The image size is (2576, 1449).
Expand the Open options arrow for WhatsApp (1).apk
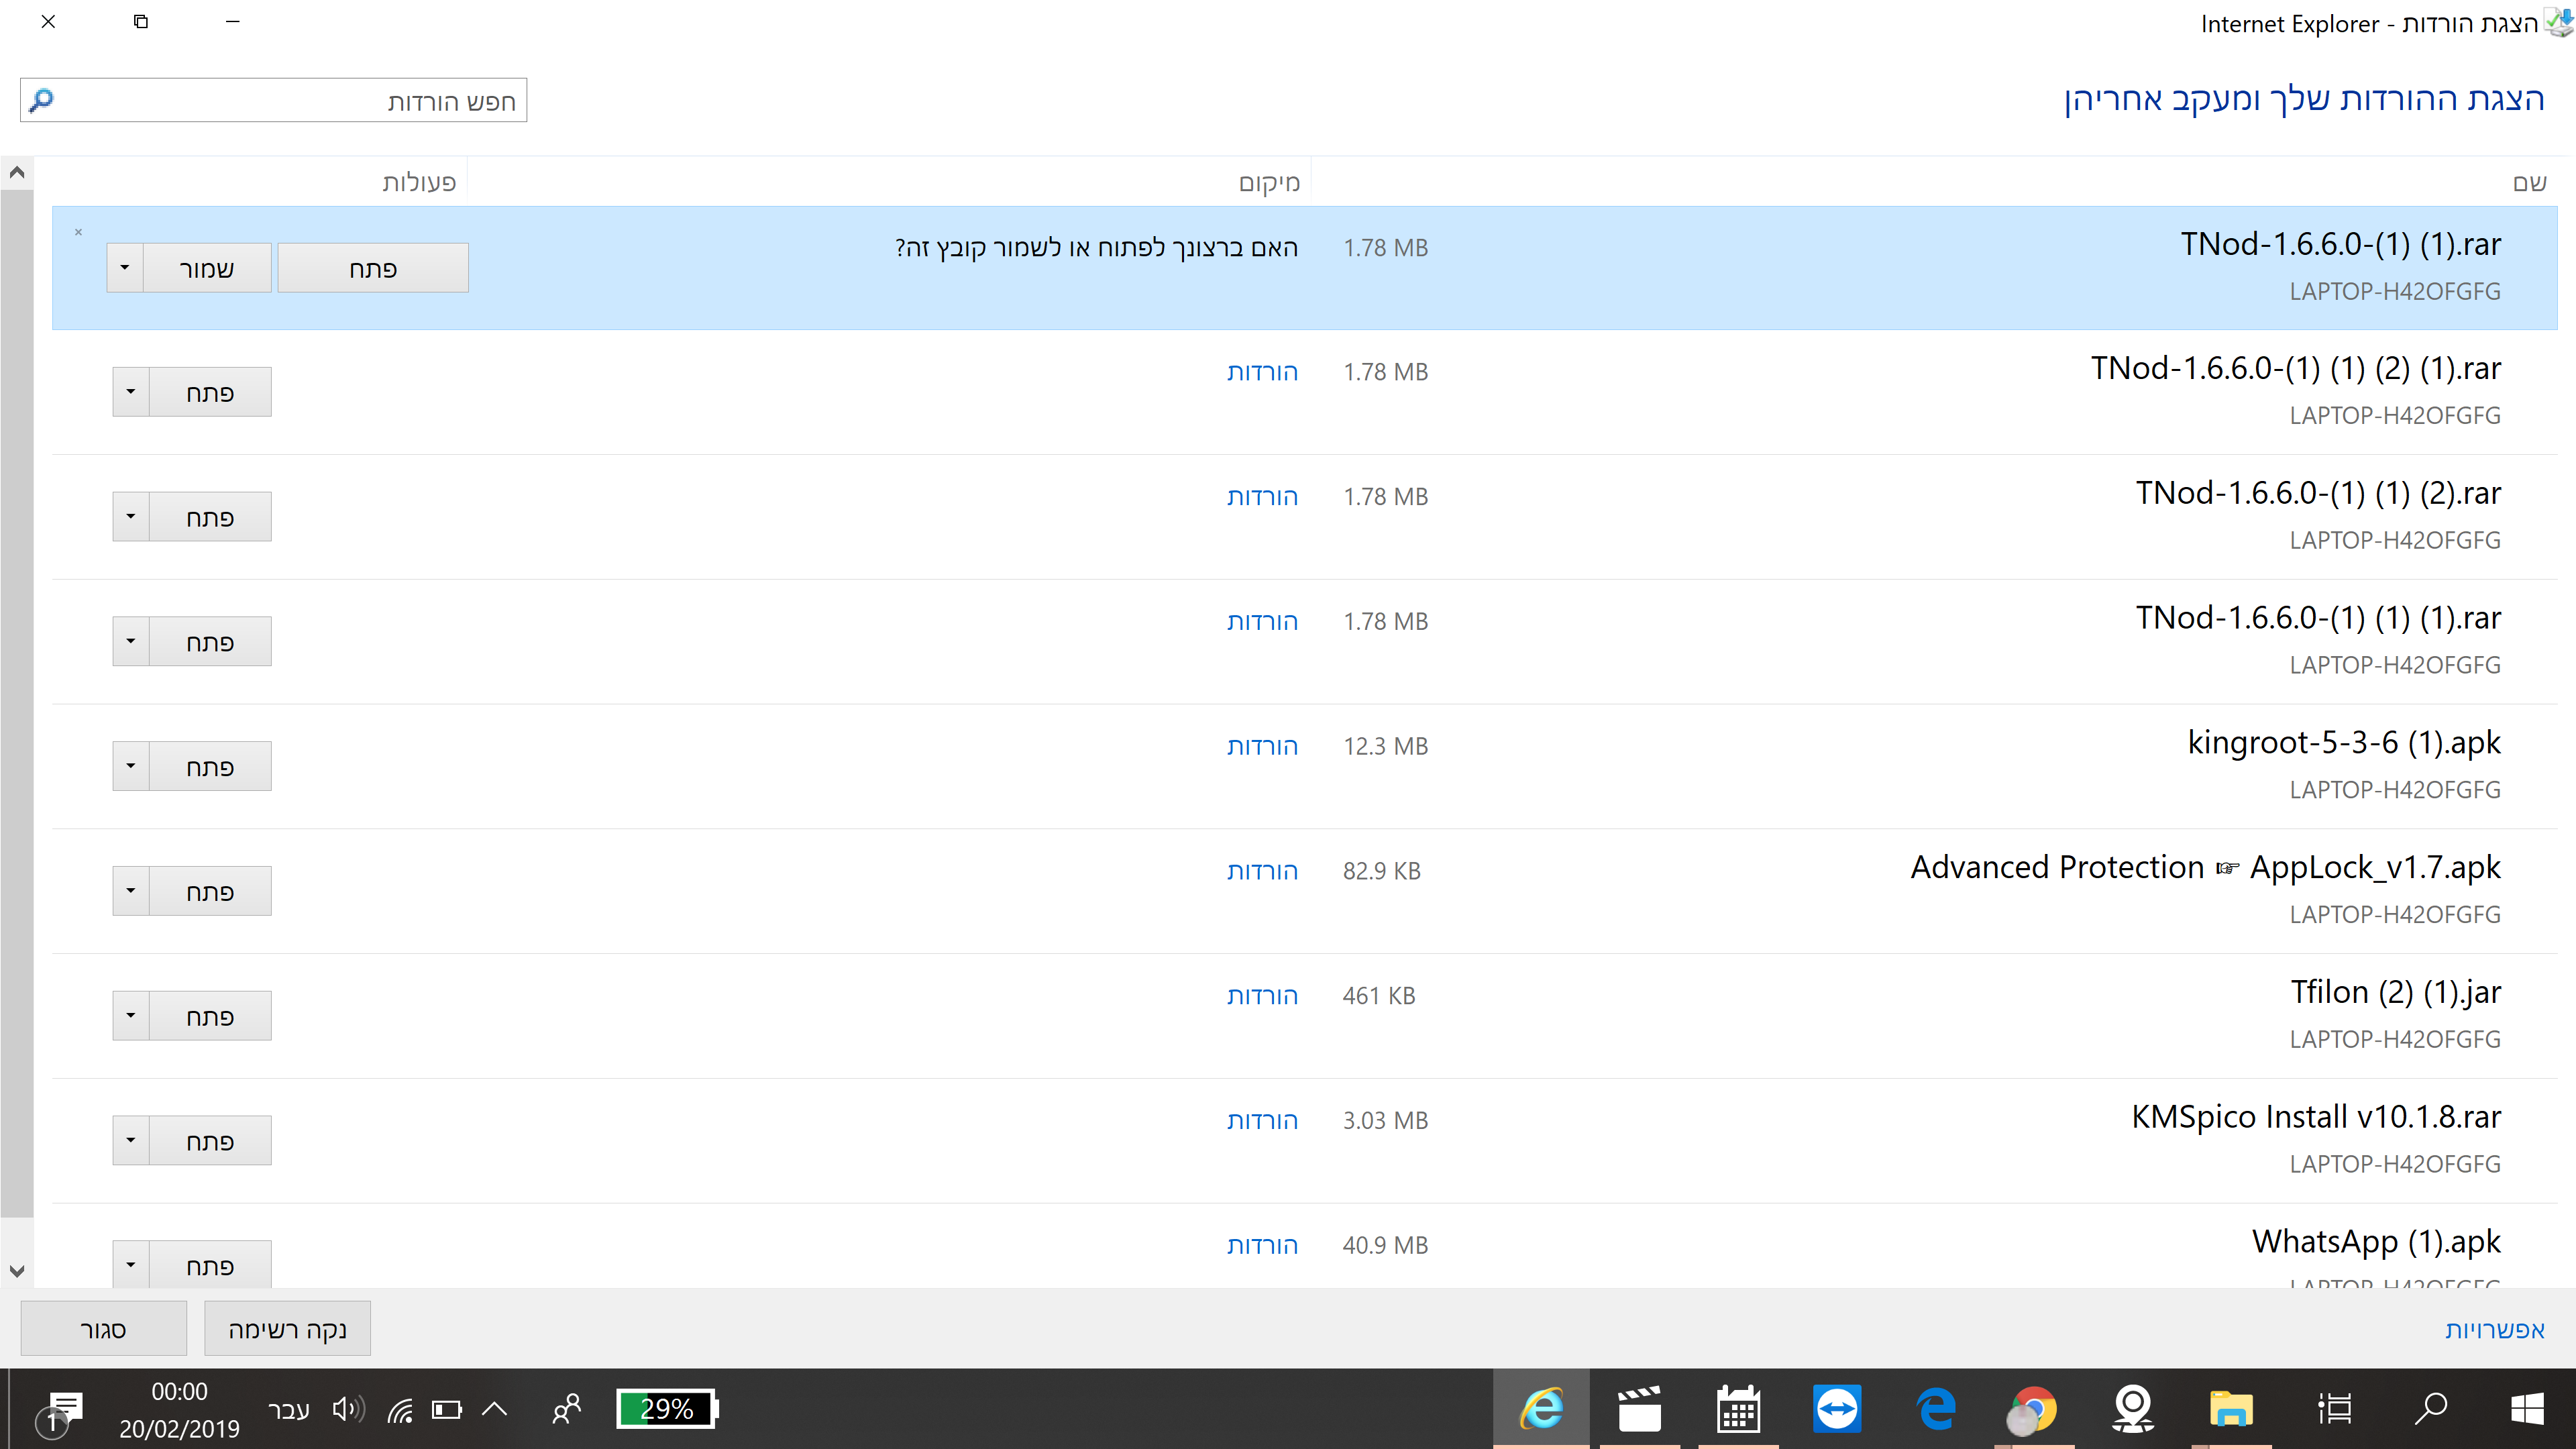point(131,1265)
